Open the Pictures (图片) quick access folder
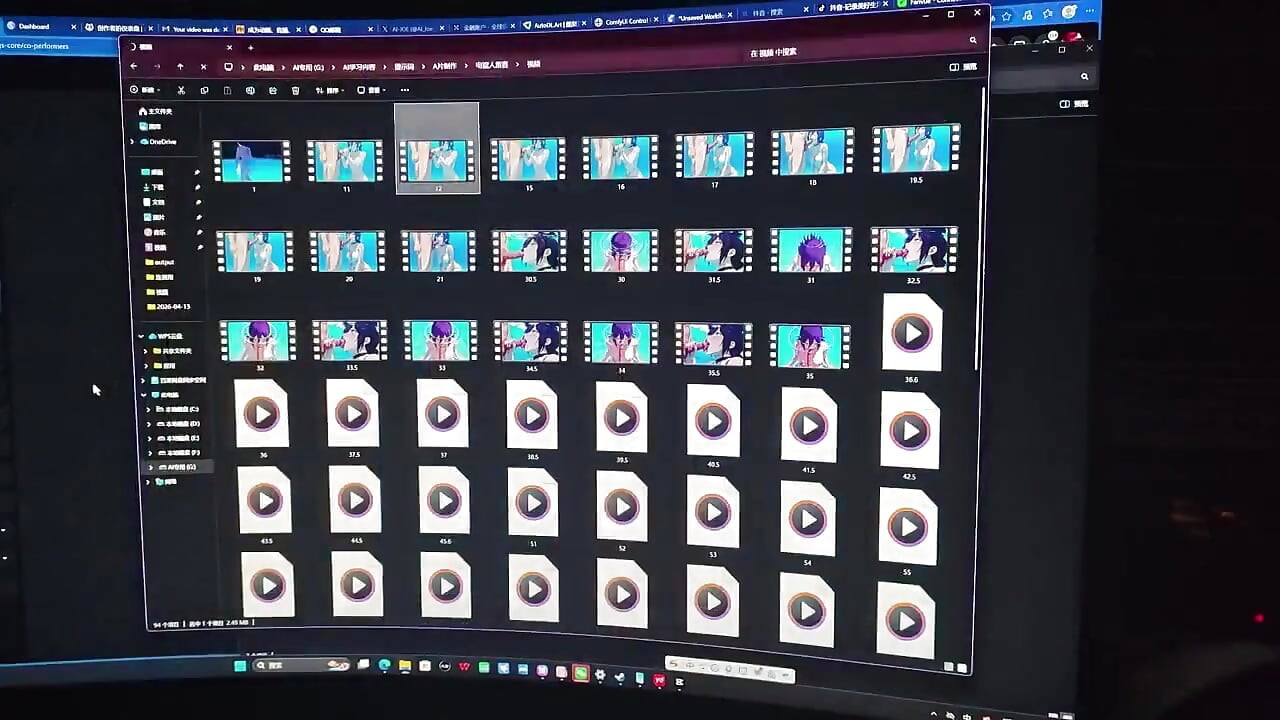The width and height of the screenshot is (1280, 720). click(155, 217)
